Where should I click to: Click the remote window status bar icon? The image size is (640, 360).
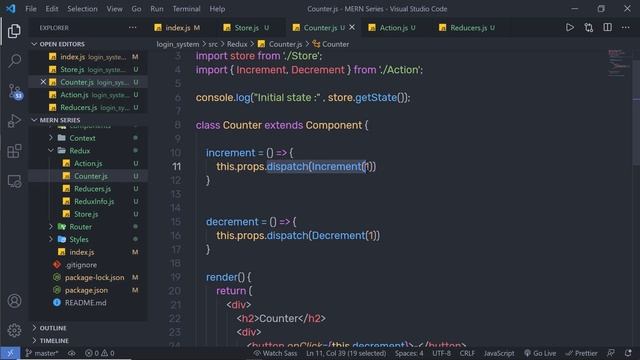tap(10, 353)
